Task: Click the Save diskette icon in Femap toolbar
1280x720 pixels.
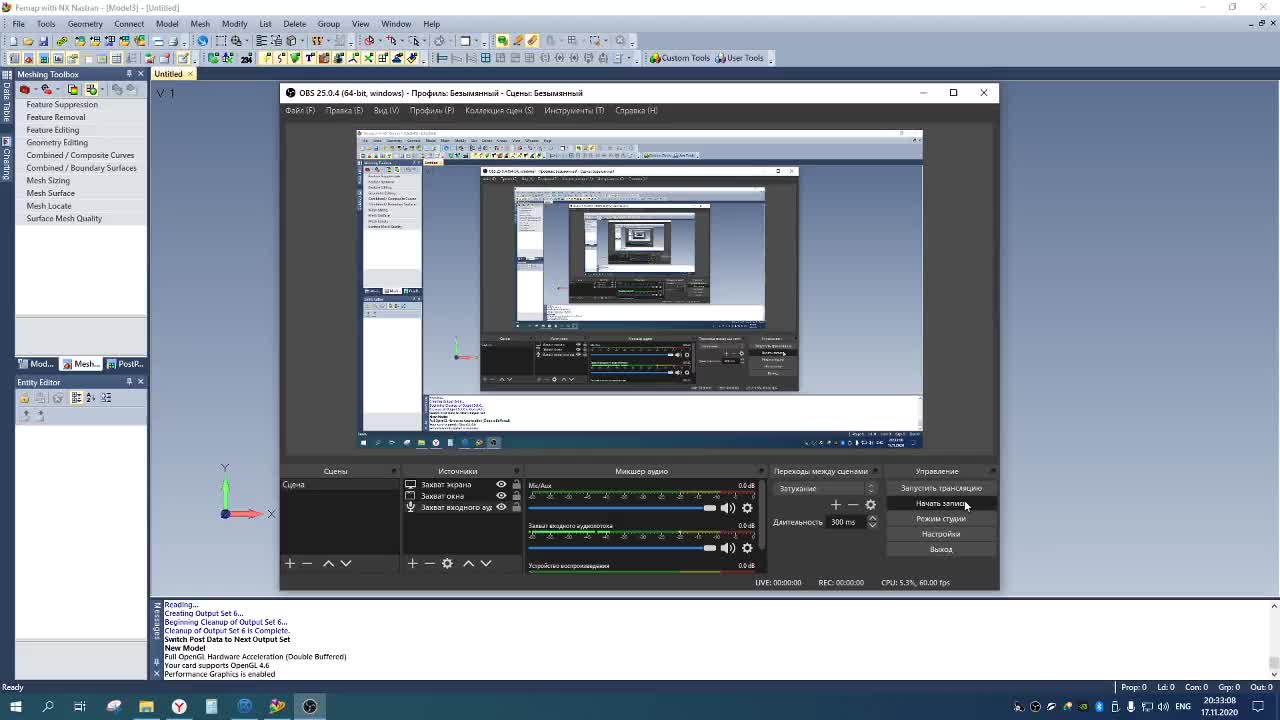Action: [x=43, y=41]
